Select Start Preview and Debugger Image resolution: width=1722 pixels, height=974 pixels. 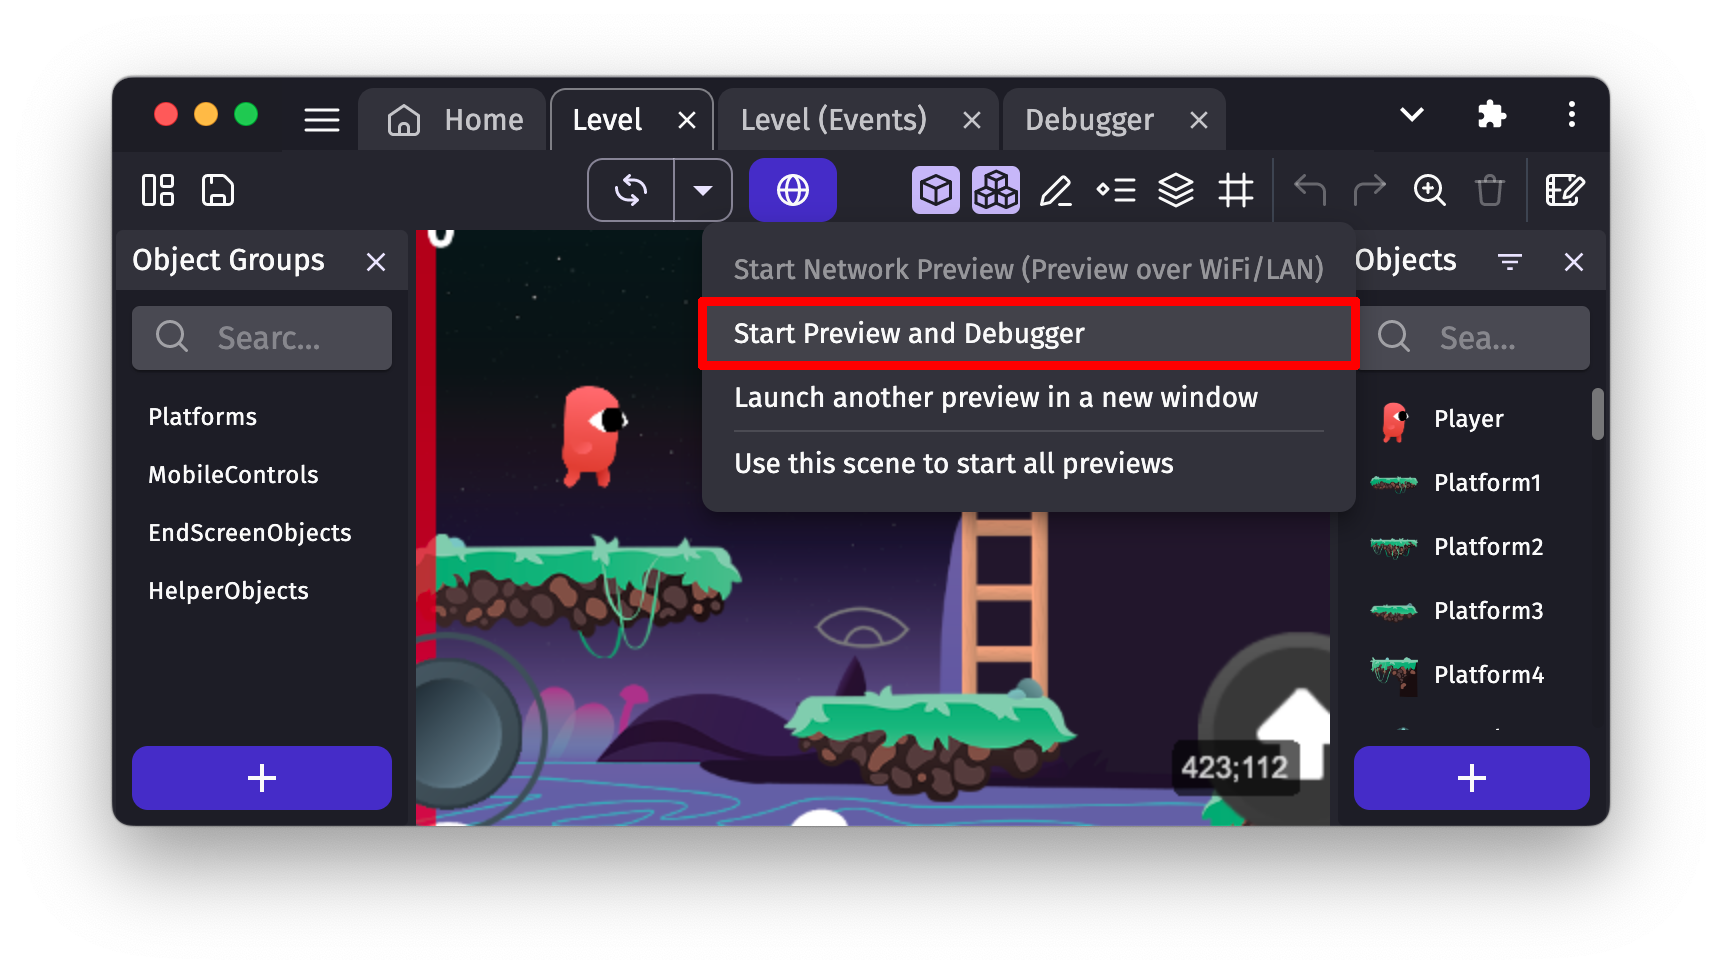tap(1028, 334)
